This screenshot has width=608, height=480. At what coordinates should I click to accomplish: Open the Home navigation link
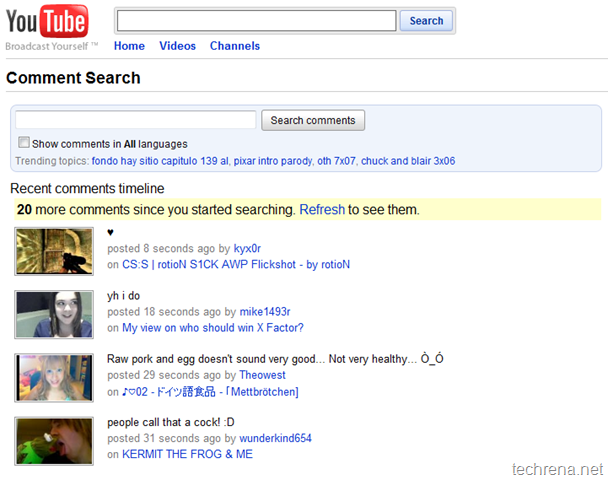pos(129,46)
